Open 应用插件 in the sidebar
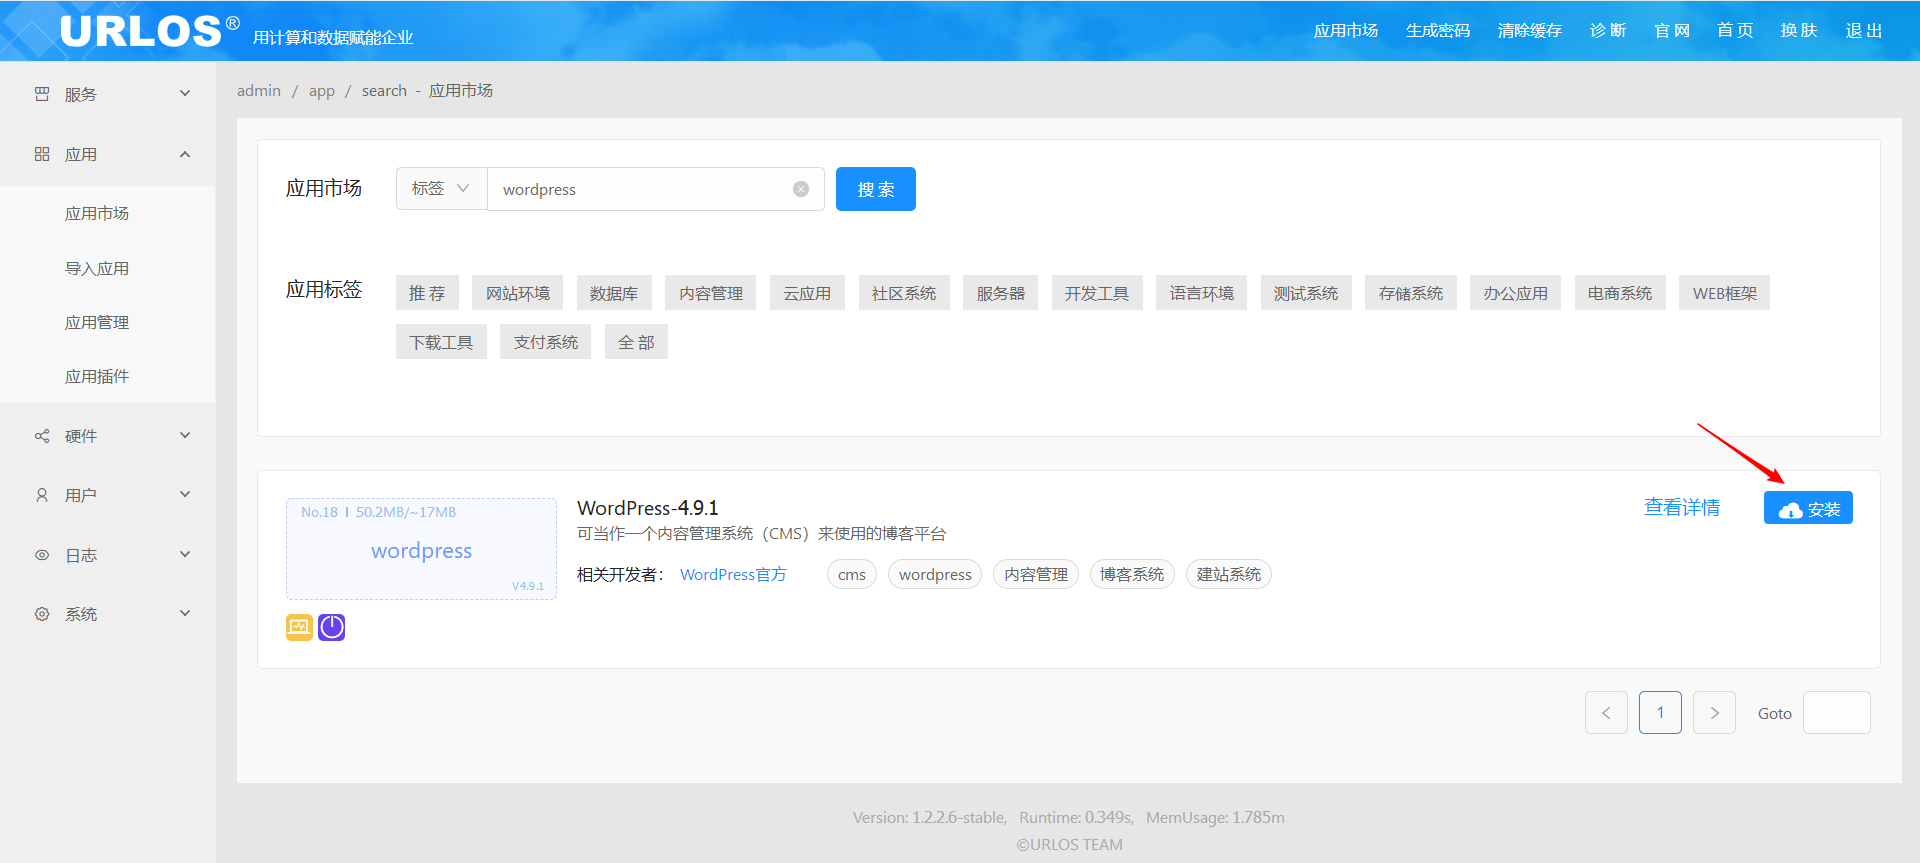Viewport: 1920px width, 863px height. click(x=97, y=377)
